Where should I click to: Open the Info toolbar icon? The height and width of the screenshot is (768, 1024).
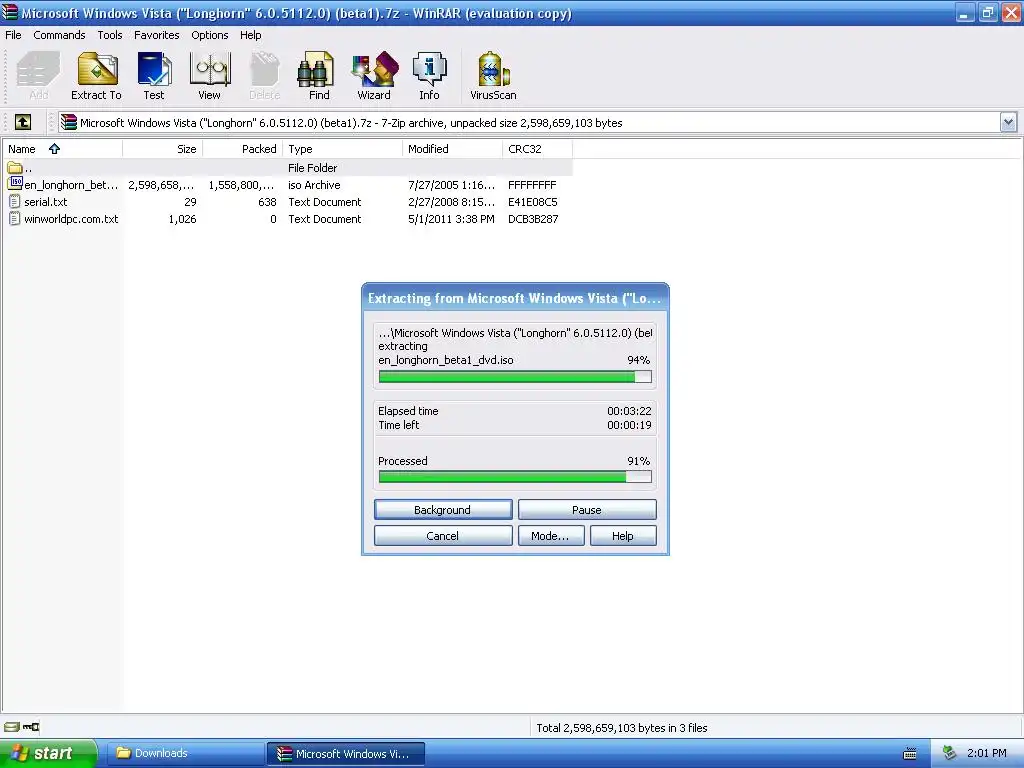[x=430, y=70]
